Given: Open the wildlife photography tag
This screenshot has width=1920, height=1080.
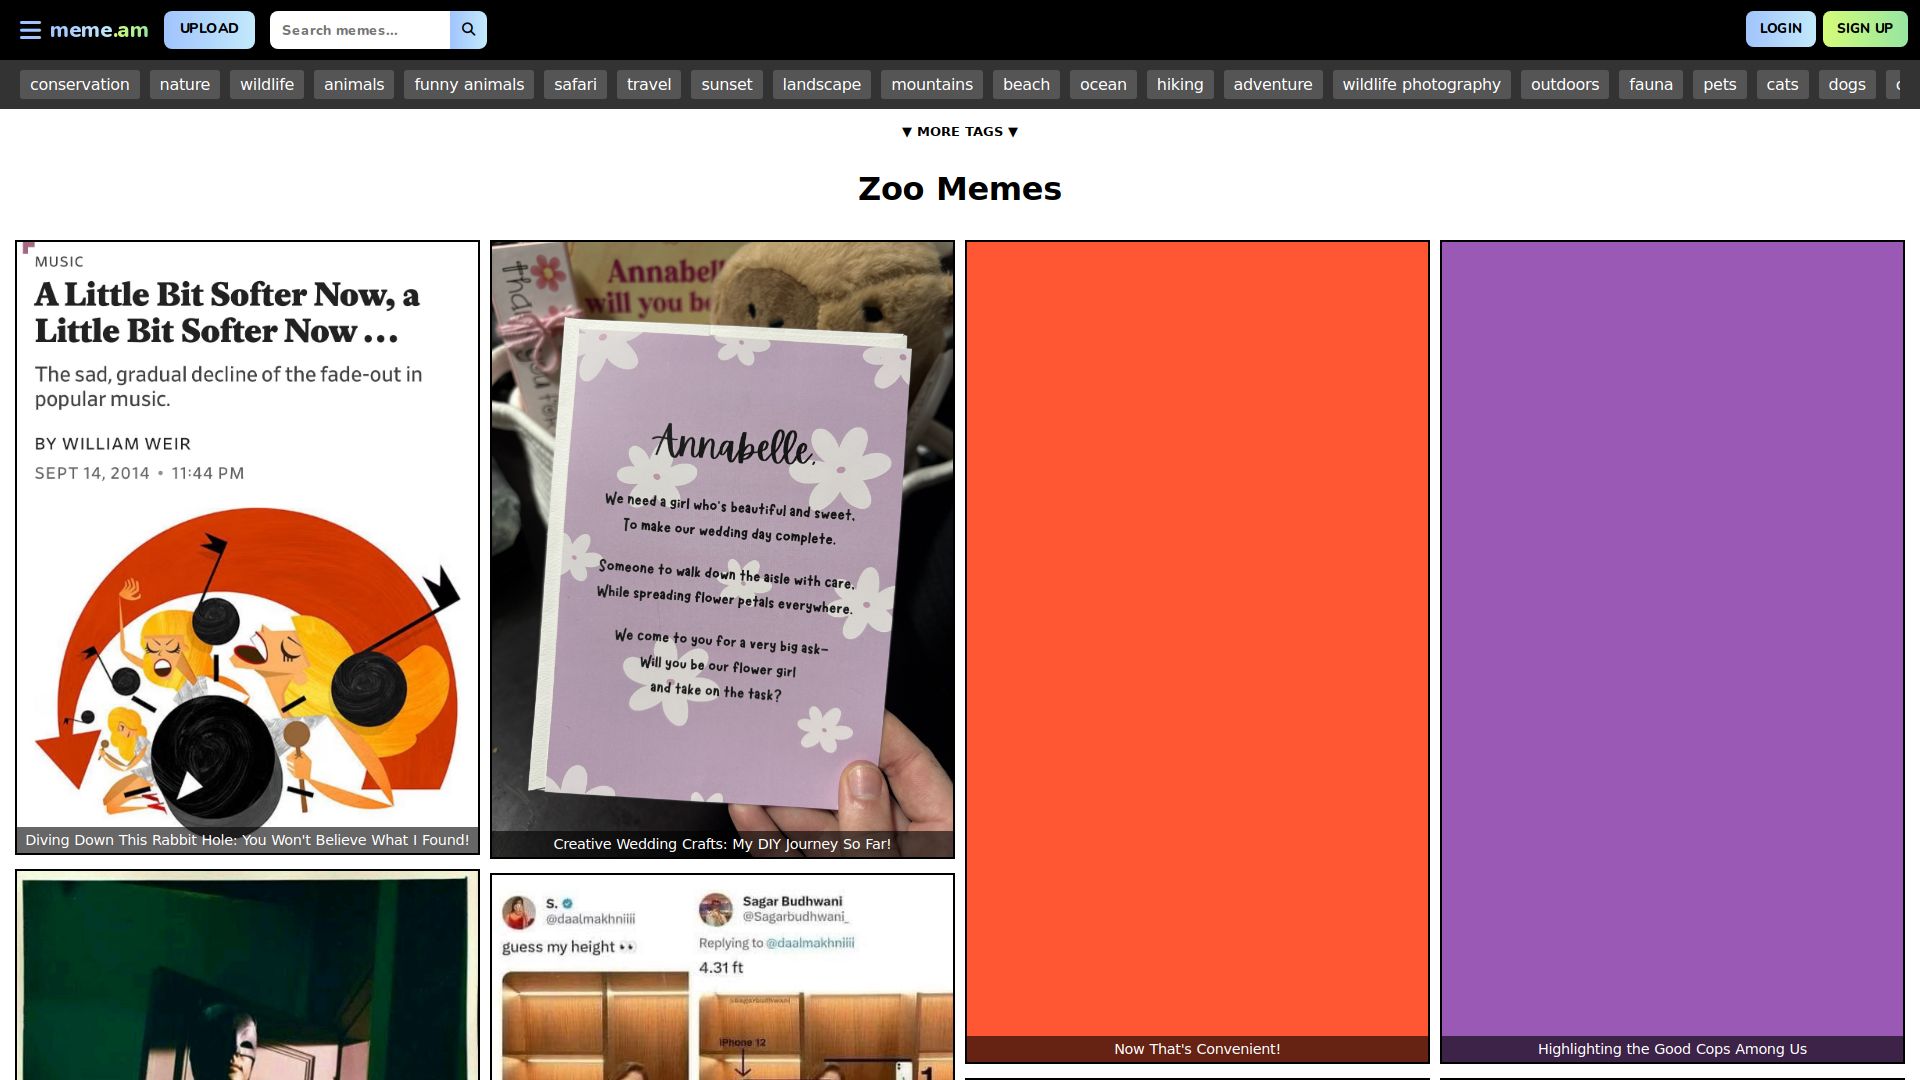Looking at the screenshot, I should [1421, 85].
